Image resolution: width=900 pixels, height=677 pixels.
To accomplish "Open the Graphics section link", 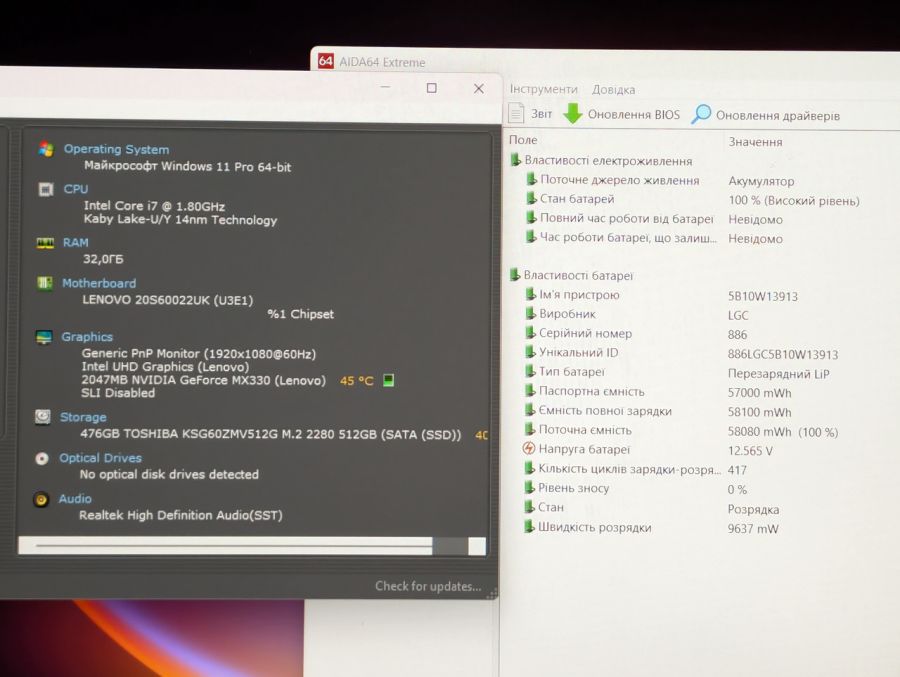I will (87, 337).
